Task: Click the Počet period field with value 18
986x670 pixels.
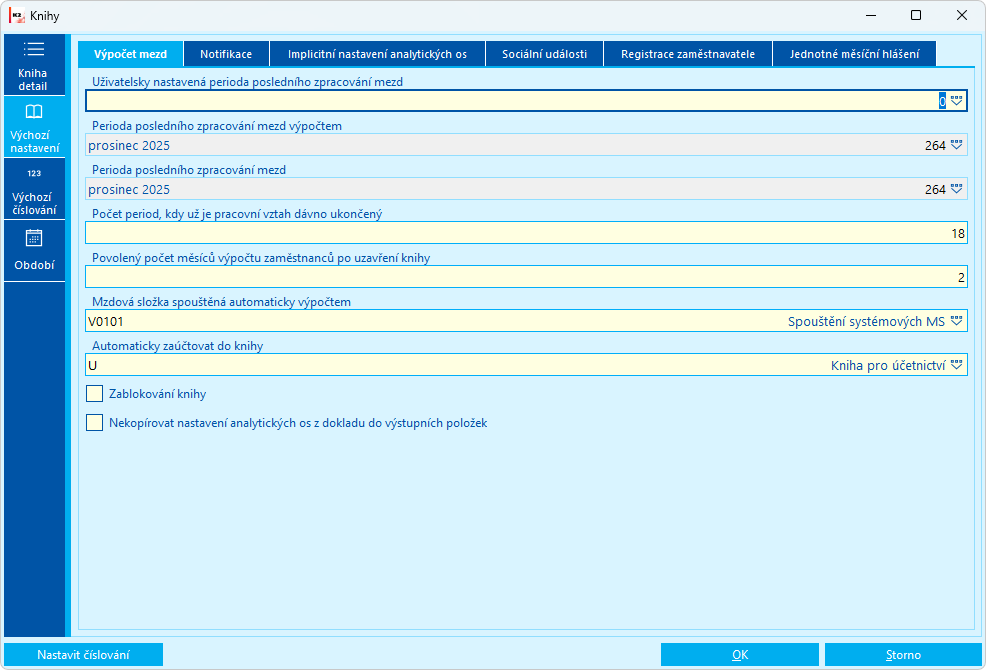Action: coord(526,233)
